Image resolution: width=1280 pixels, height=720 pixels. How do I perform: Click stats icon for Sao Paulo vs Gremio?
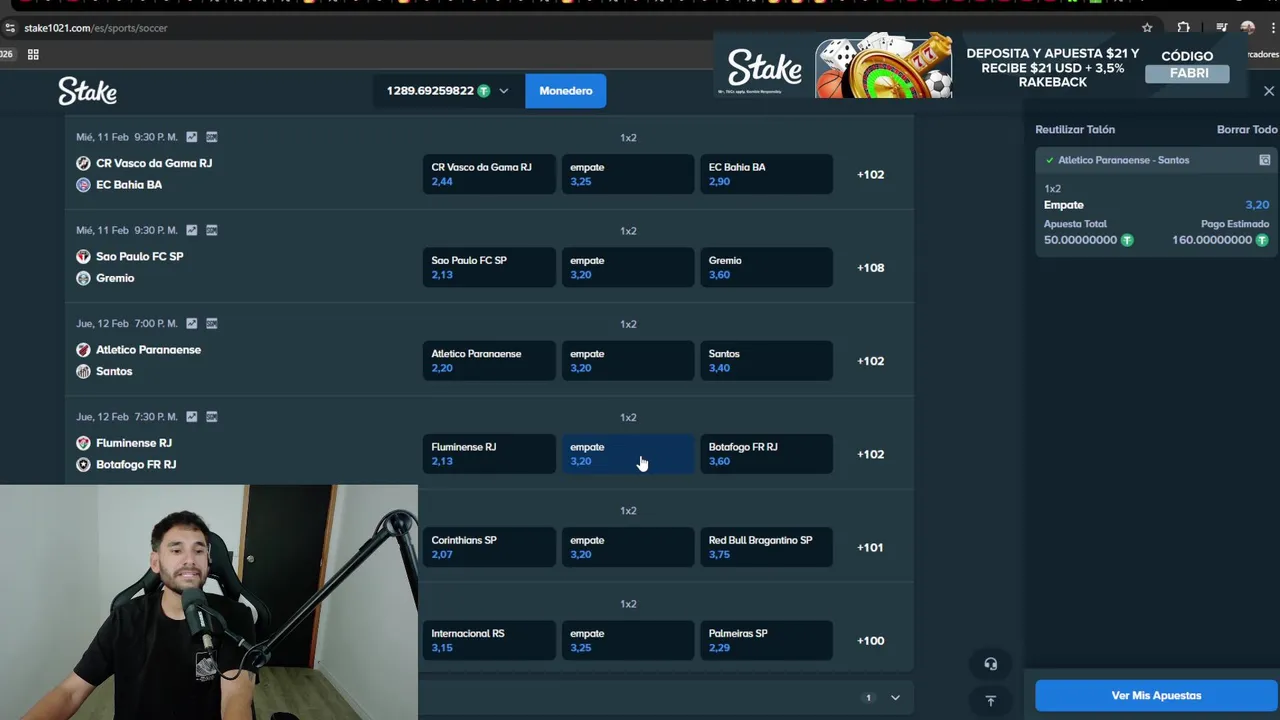(x=192, y=230)
